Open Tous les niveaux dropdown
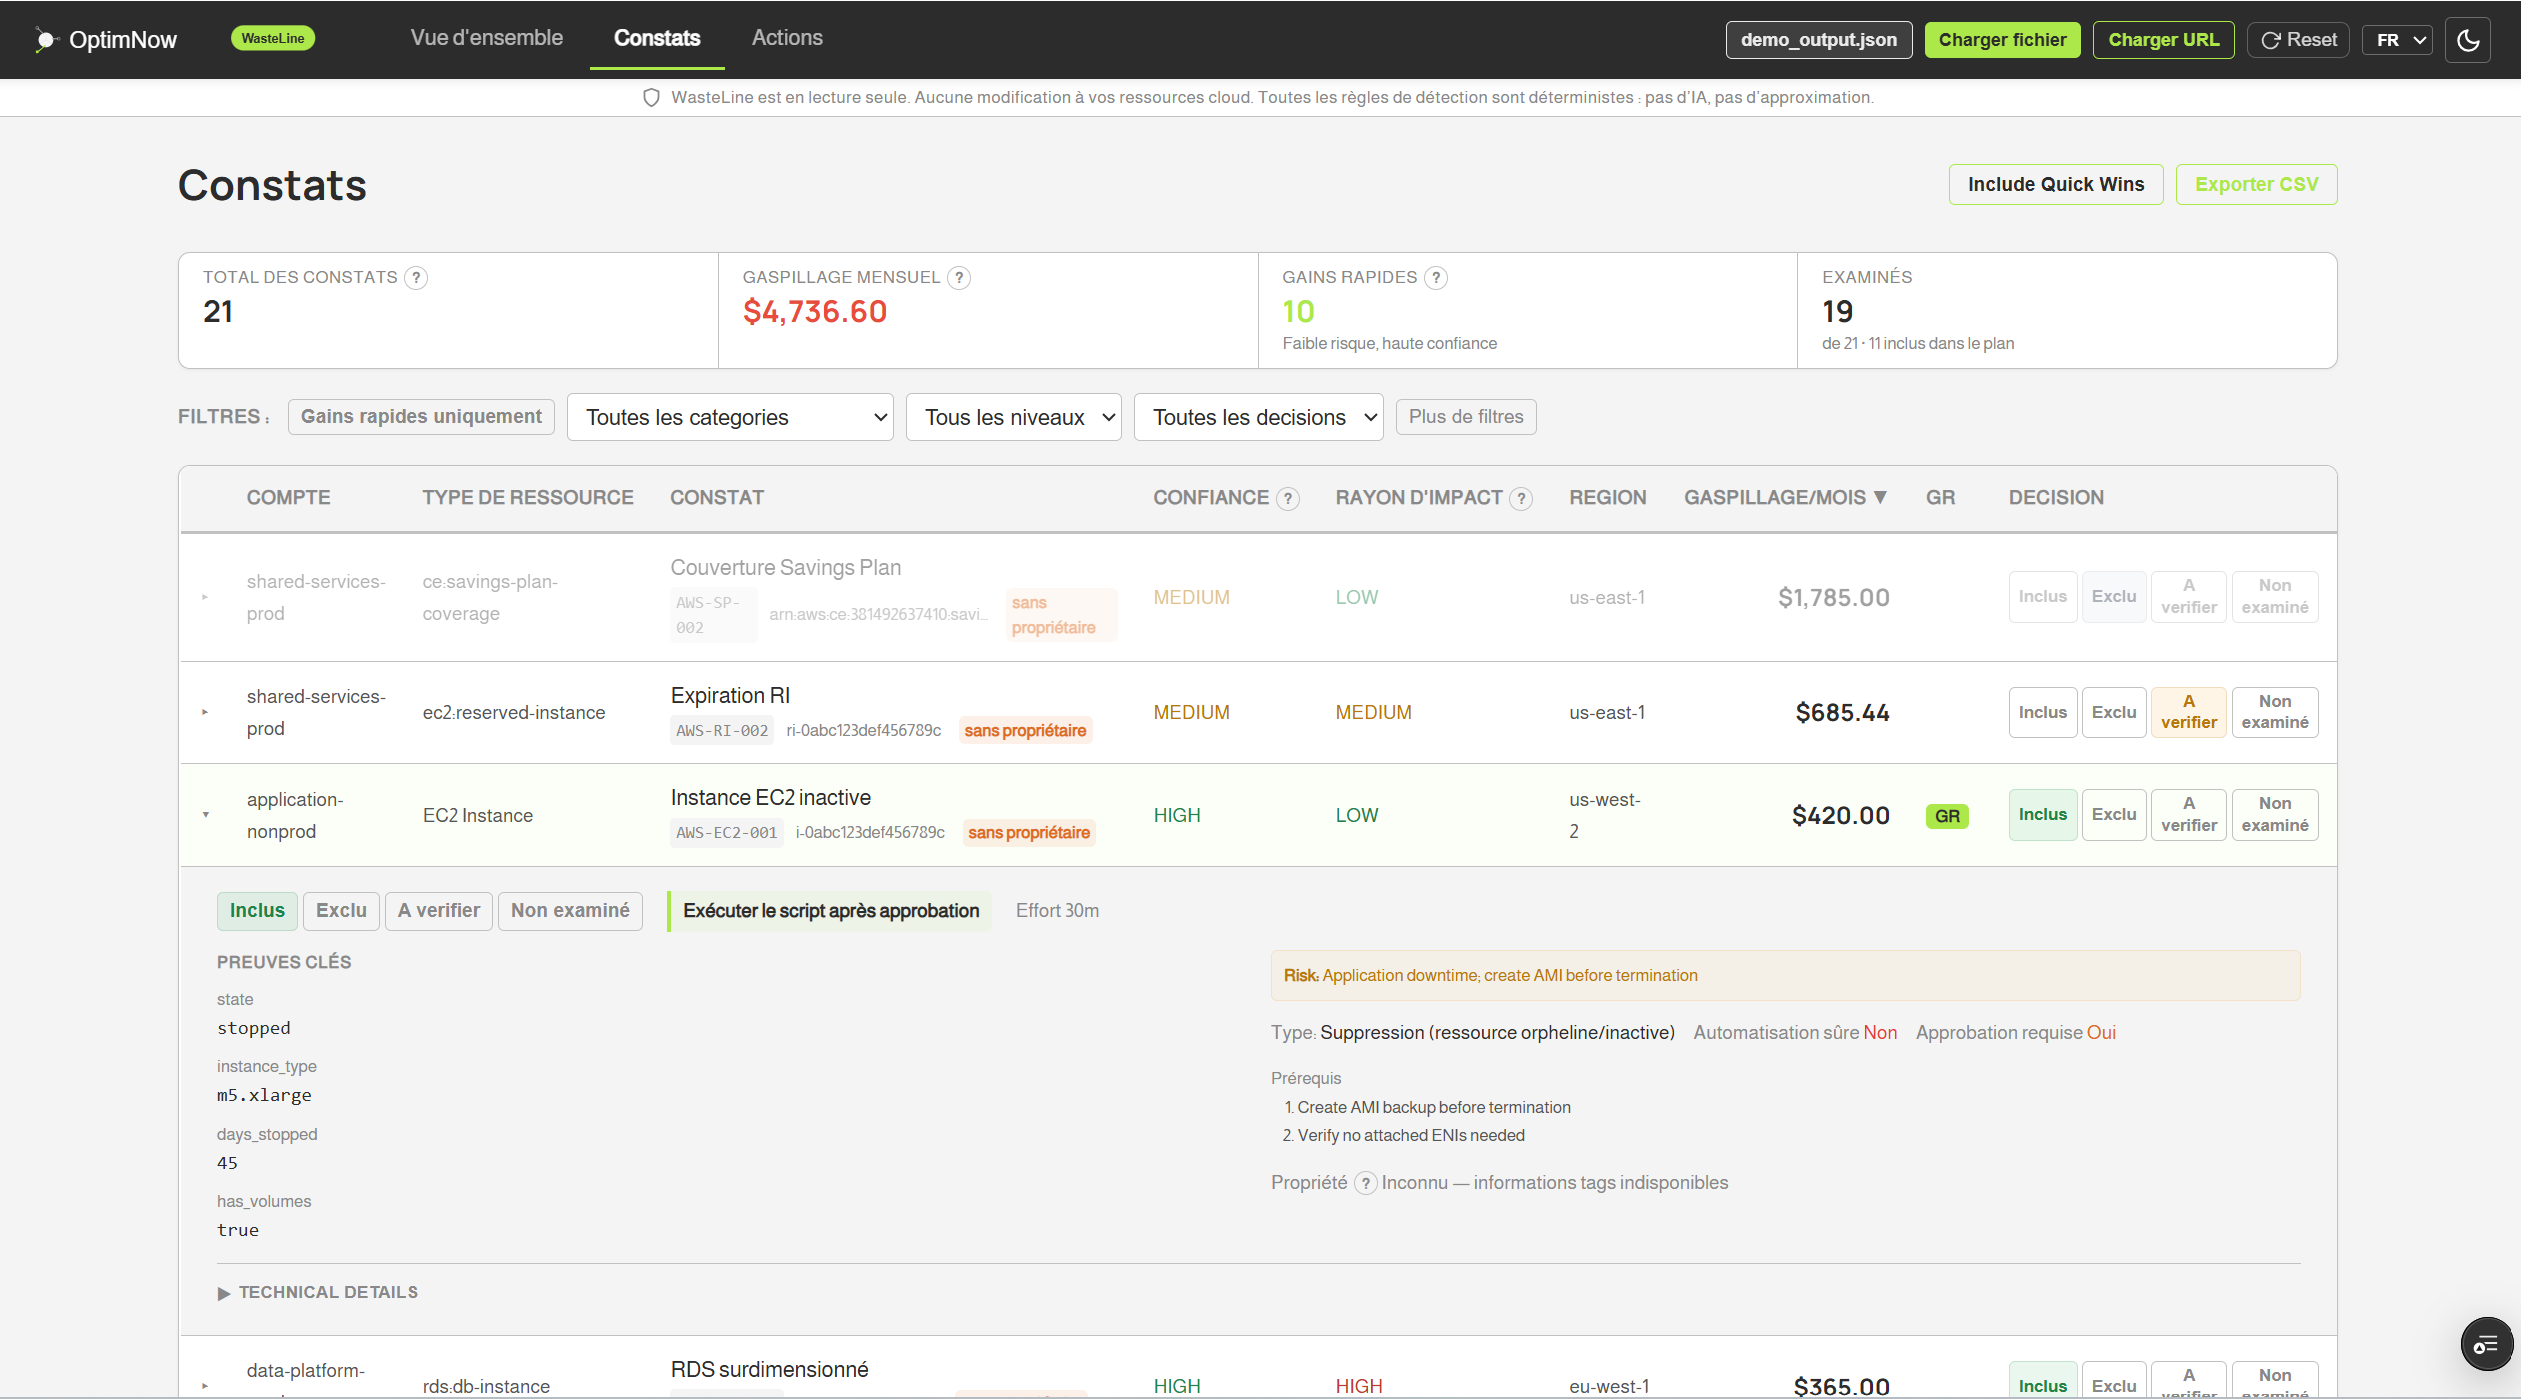 pos(1013,417)
